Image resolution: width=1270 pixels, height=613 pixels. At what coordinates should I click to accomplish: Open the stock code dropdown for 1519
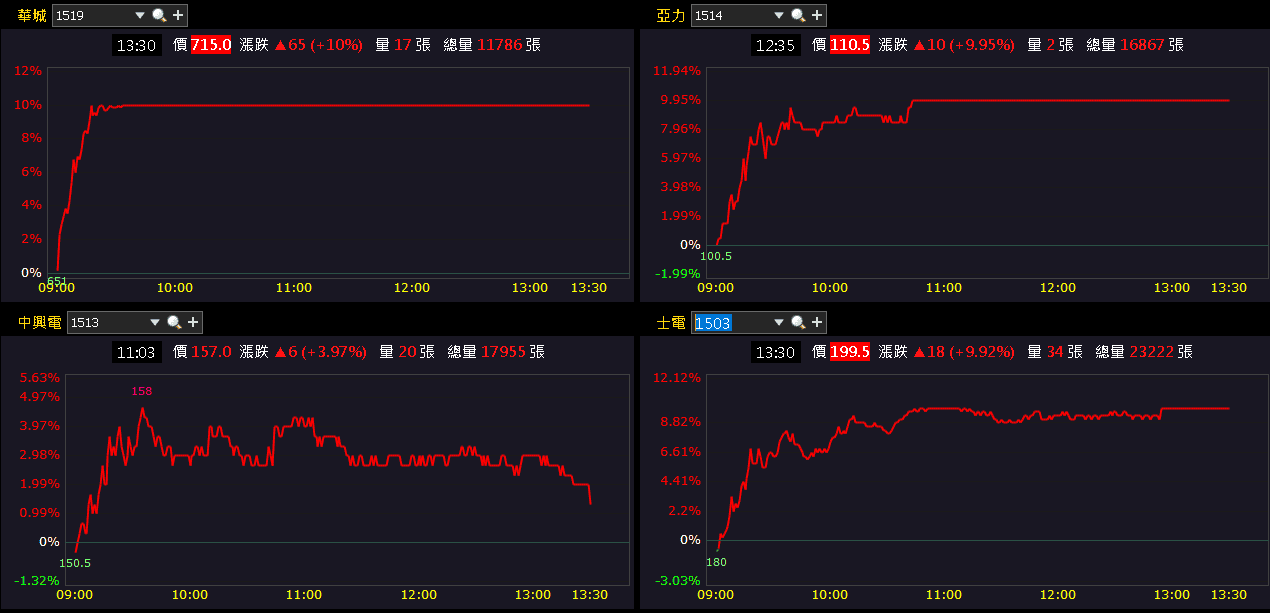[139, 15]
